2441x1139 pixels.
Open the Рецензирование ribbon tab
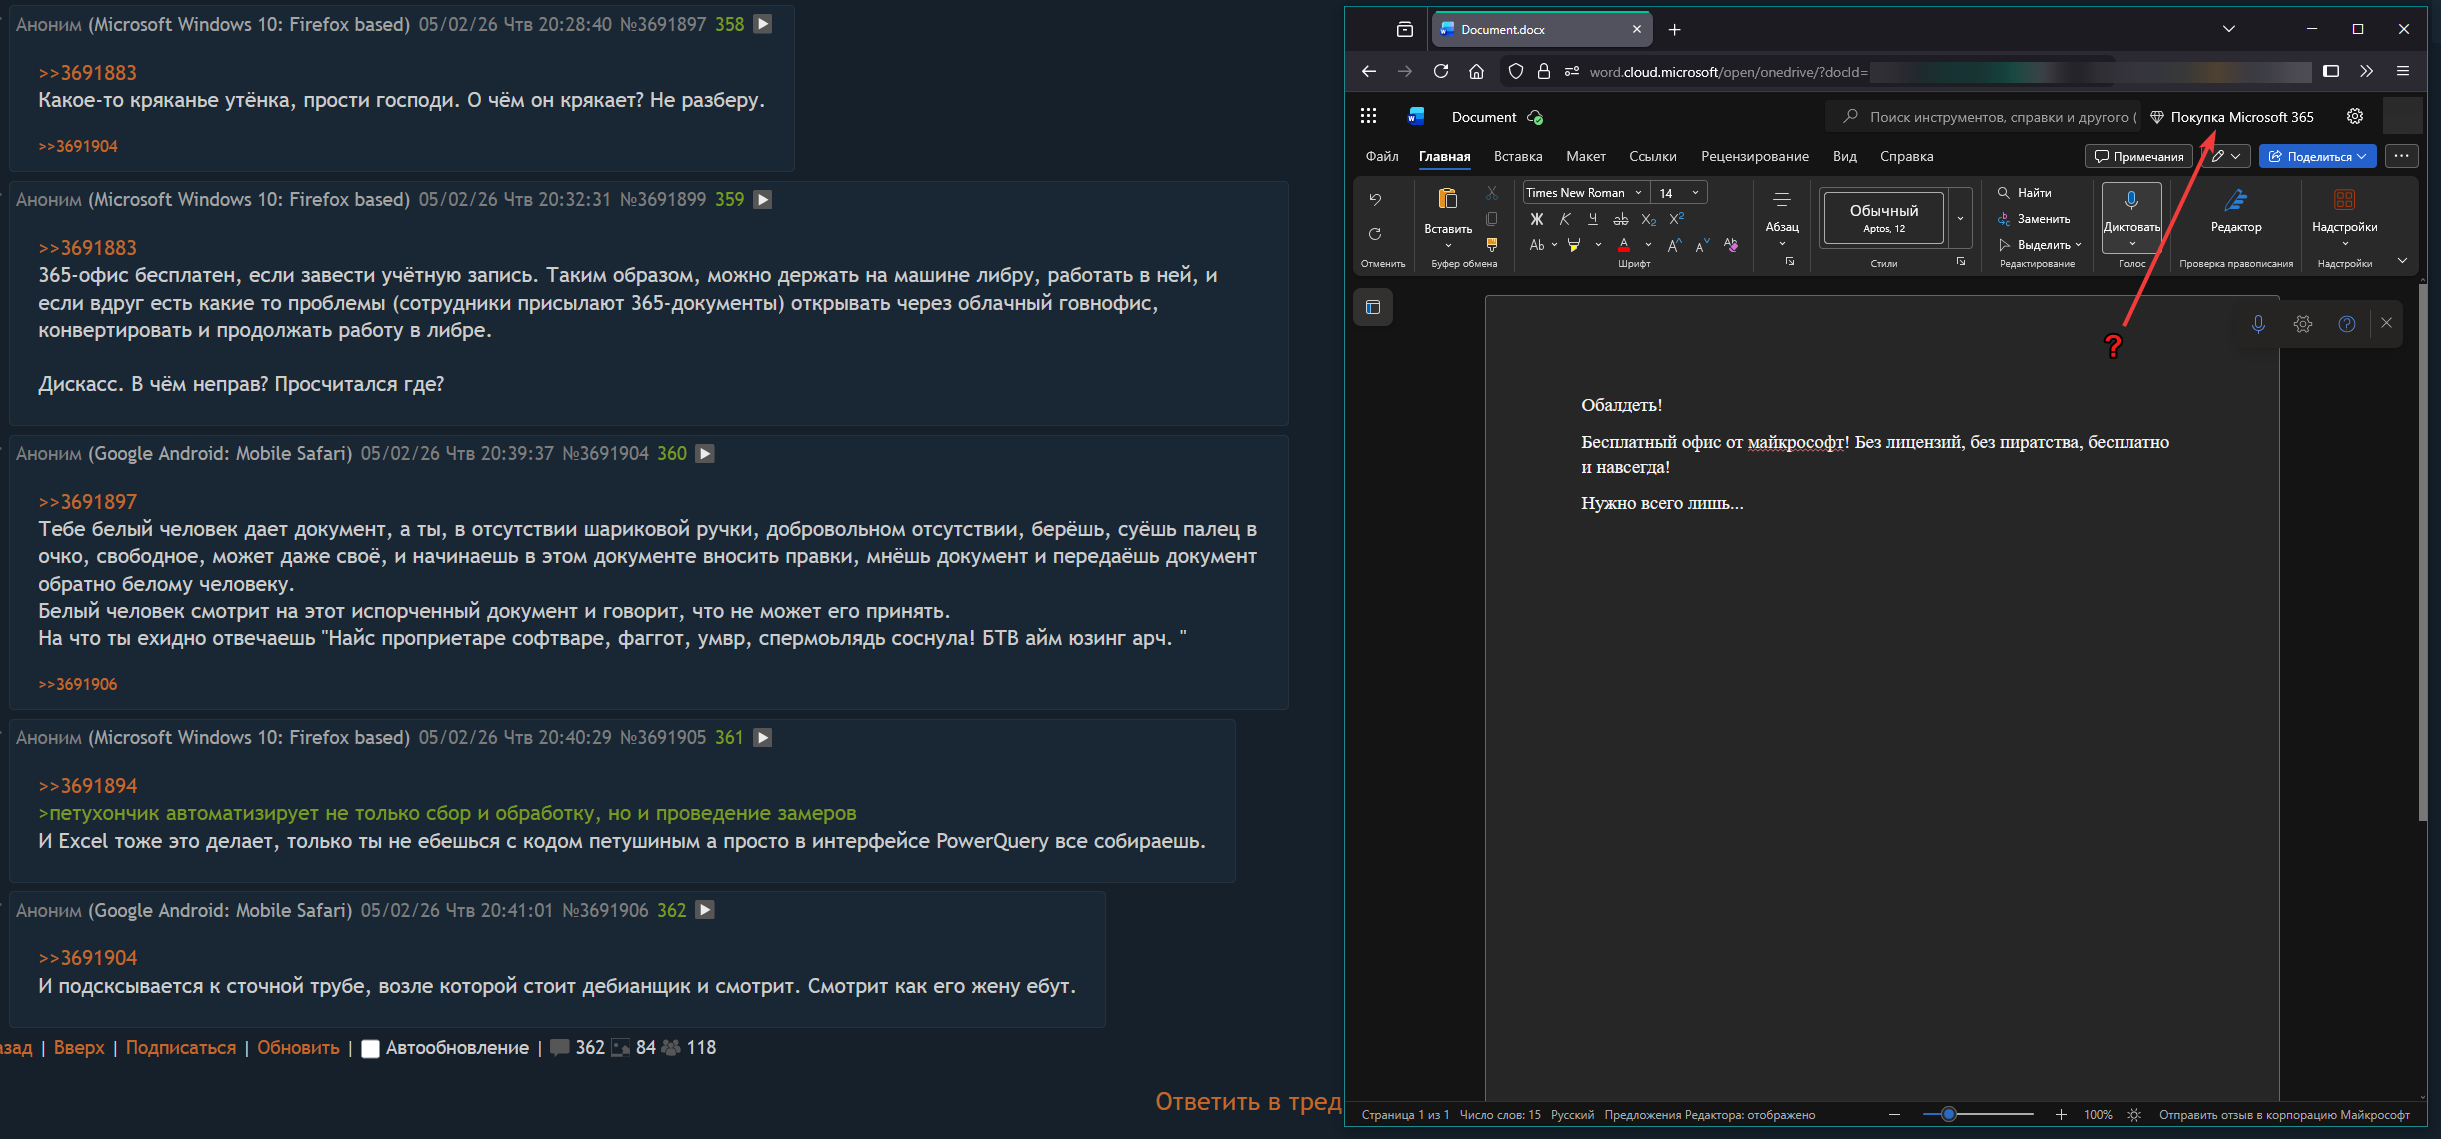click(1754, 156)
